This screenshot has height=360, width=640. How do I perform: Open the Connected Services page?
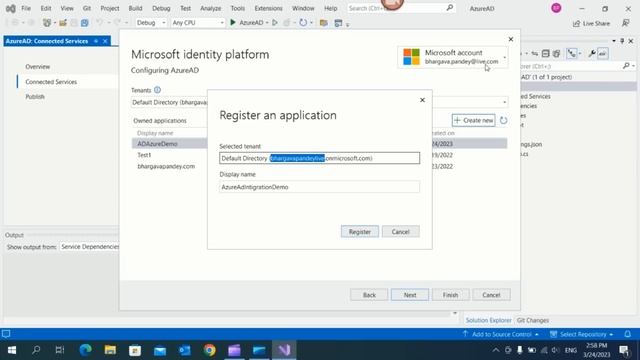tap(51, 82)
